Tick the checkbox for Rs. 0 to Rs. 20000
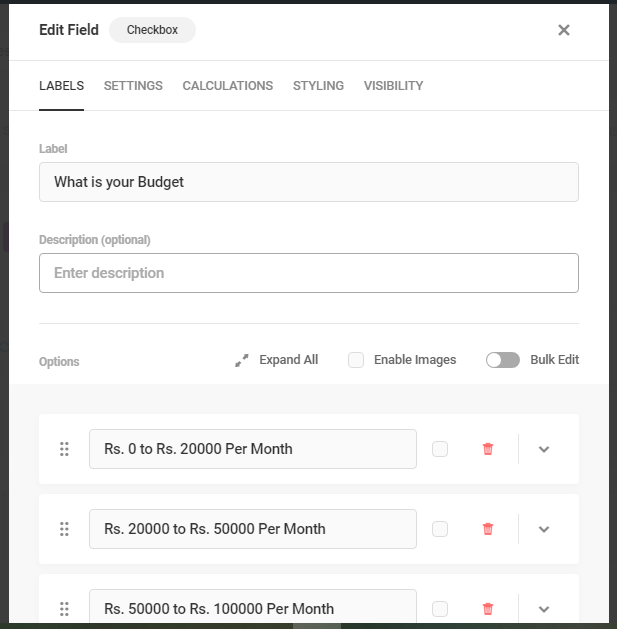The width and height of the screenshot is (617, 629). coord(440,449)
